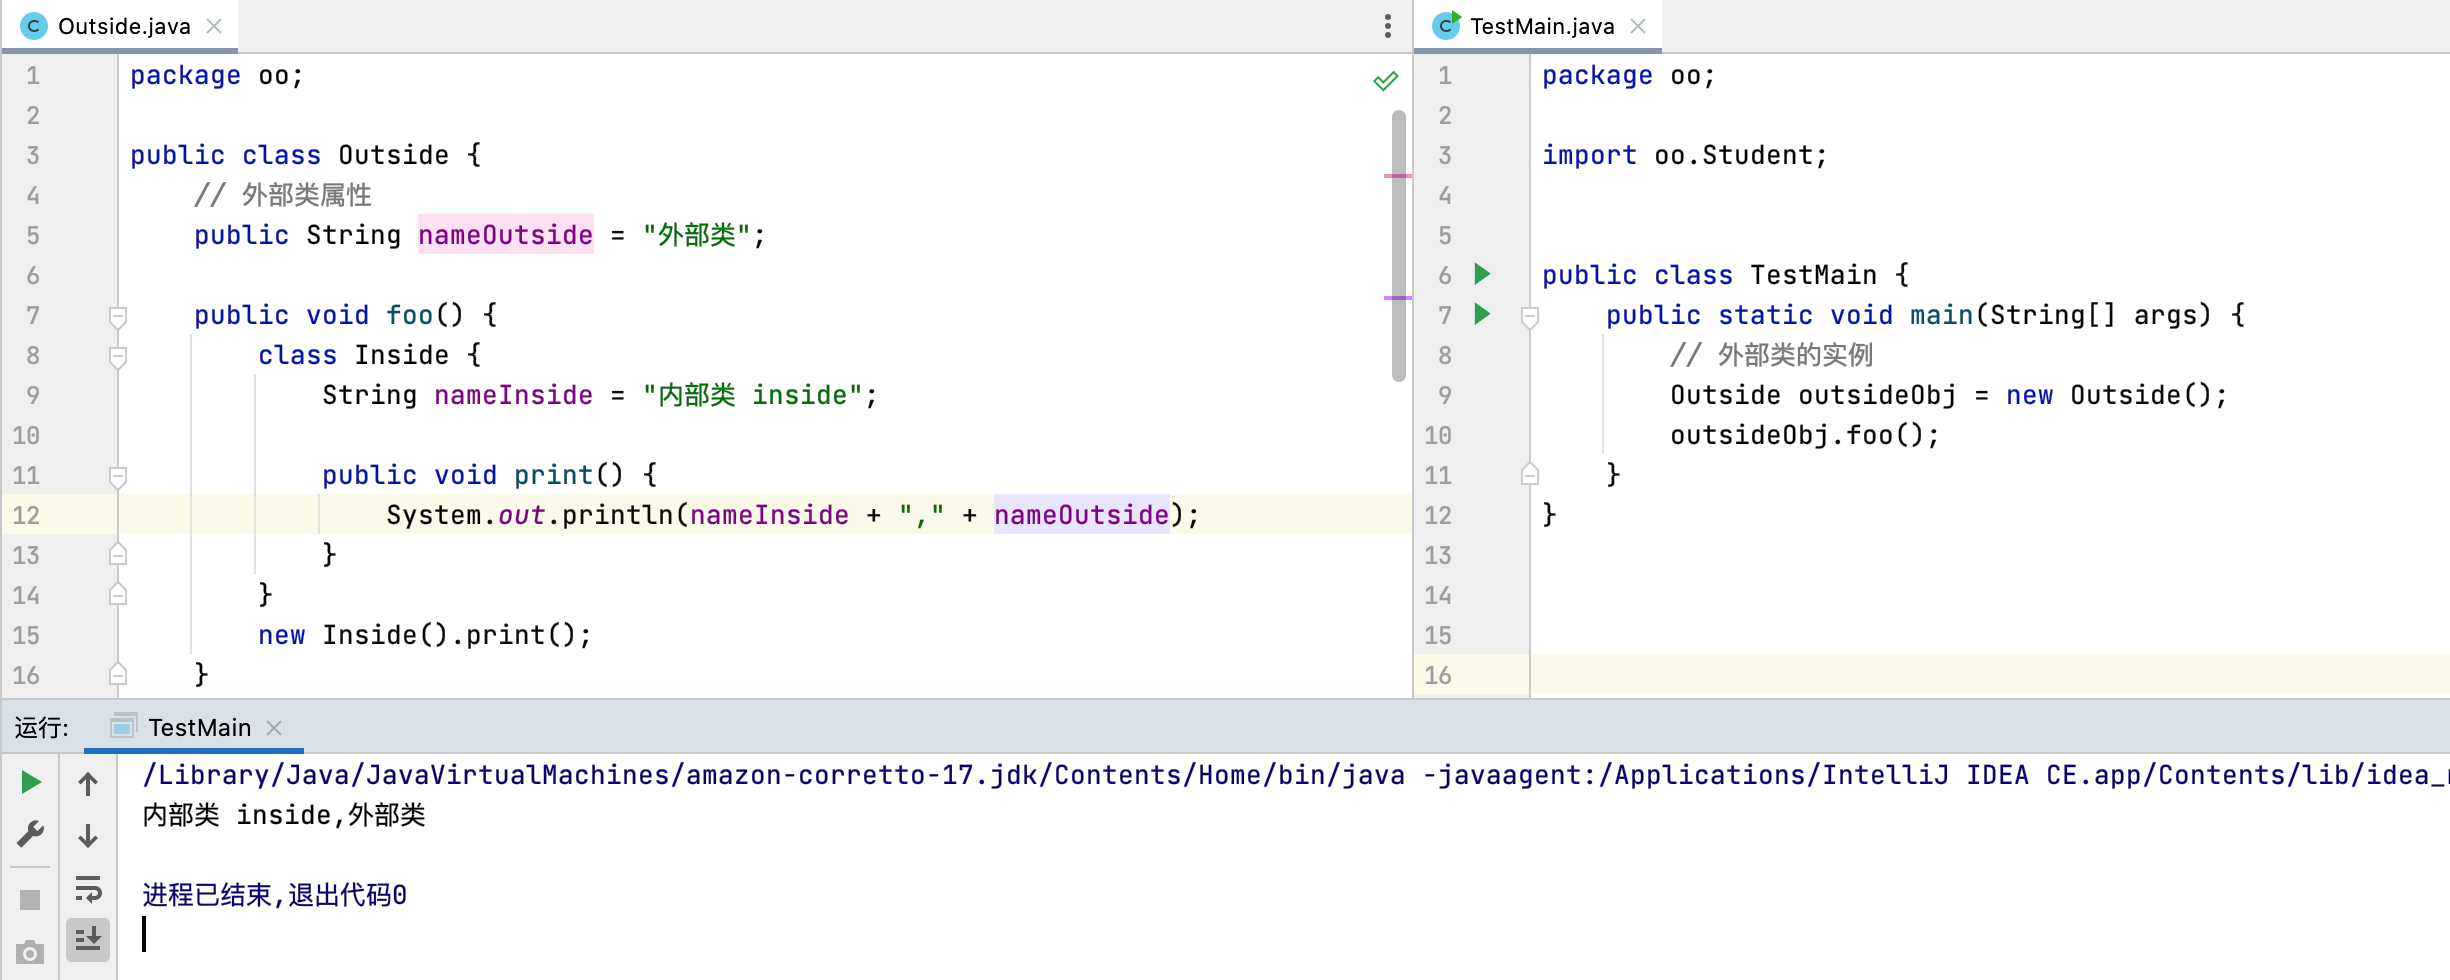Stop the running process
Image resolution: width=2450 pixels, height=980 pixels.
[31, 900]
